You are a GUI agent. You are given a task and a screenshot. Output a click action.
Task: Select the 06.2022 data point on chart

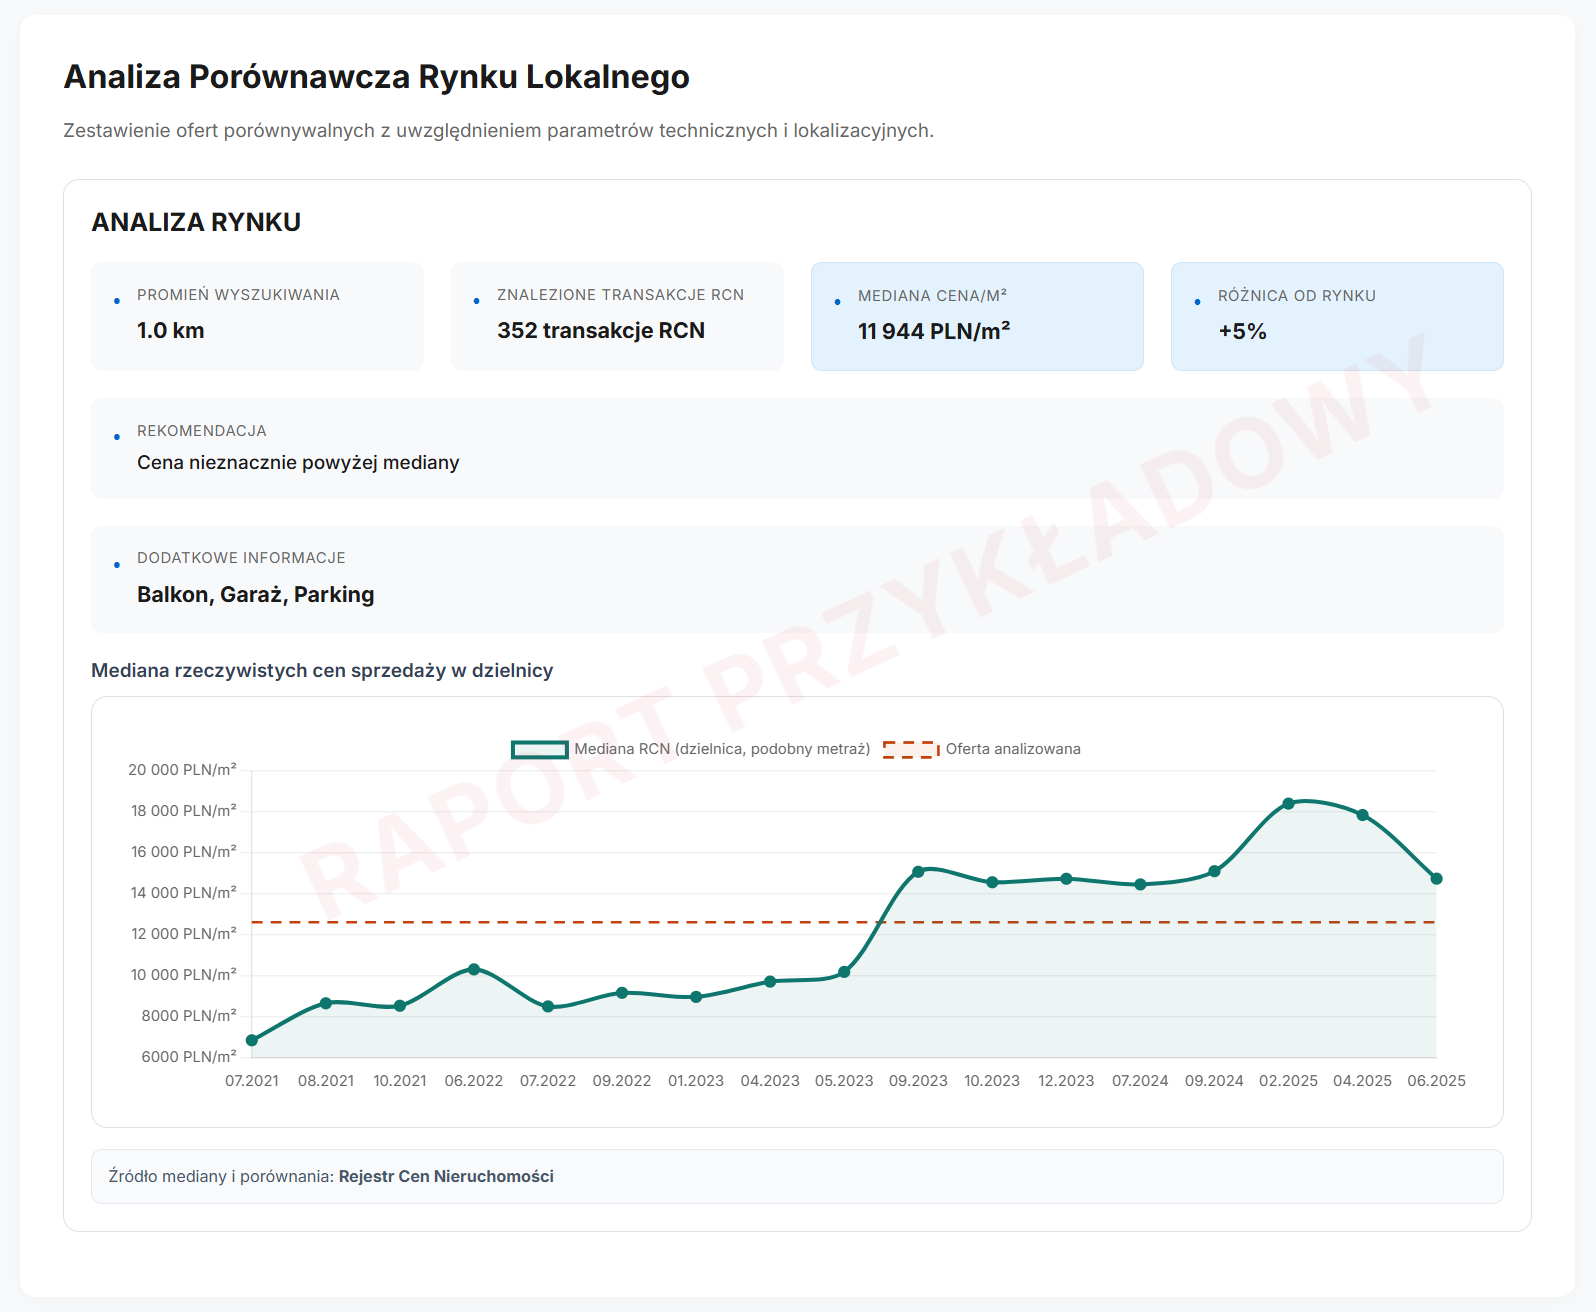coord(474,969)
